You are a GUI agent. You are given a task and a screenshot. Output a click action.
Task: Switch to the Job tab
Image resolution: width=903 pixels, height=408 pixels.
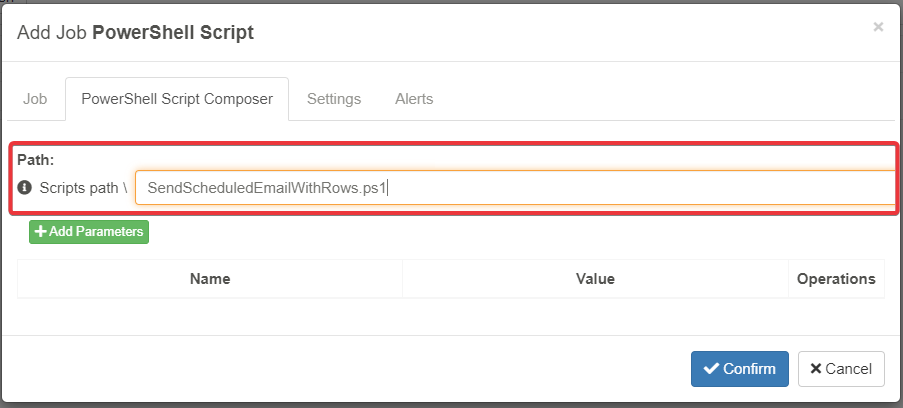coord(35,99)
